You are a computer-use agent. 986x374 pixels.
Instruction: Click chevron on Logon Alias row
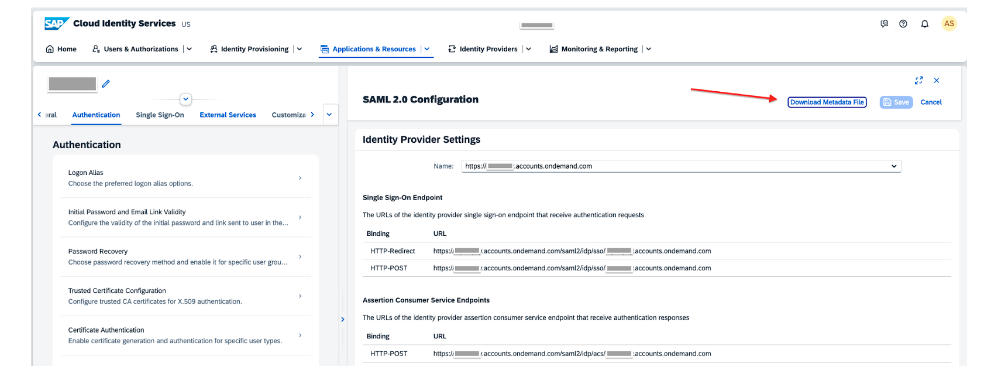coord(300,178)
